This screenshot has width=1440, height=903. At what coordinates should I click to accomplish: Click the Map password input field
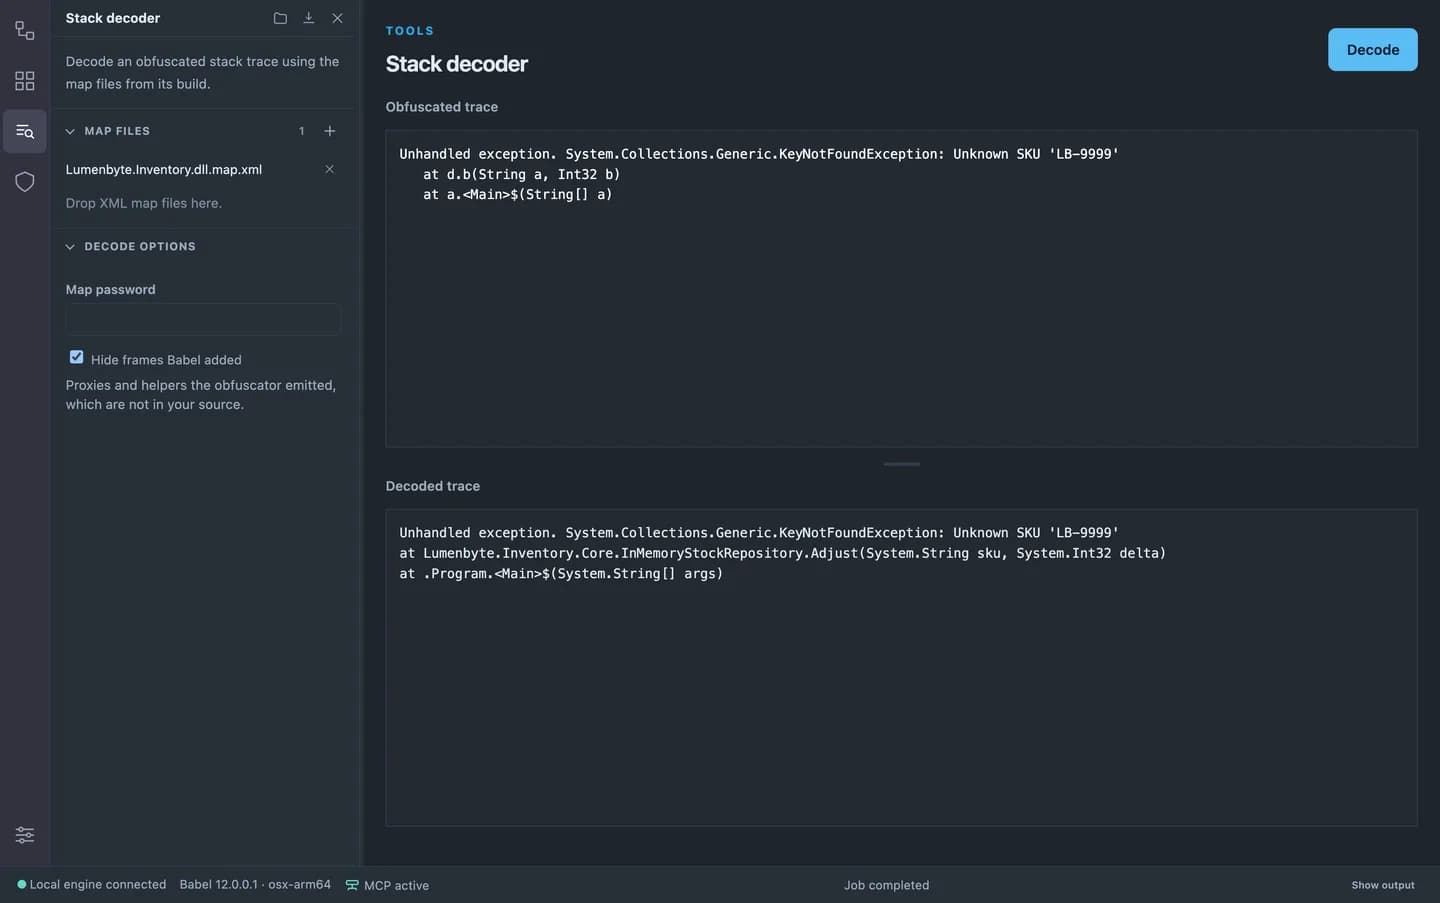203,319
